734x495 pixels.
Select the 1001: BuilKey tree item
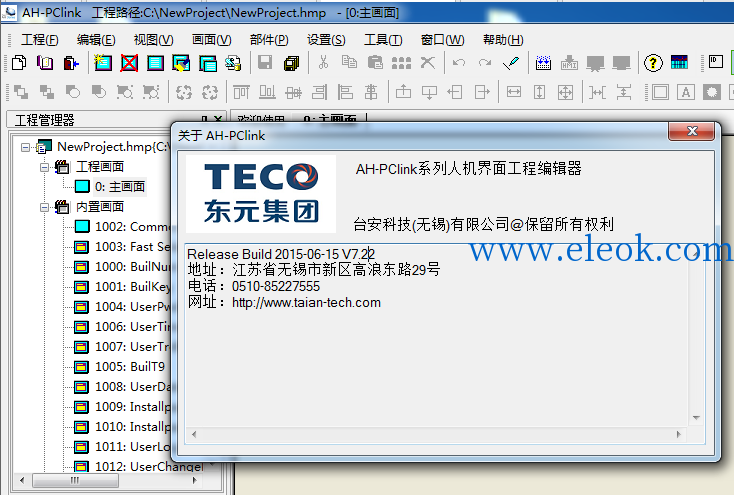pyautogui.click(x=132, y=287)
